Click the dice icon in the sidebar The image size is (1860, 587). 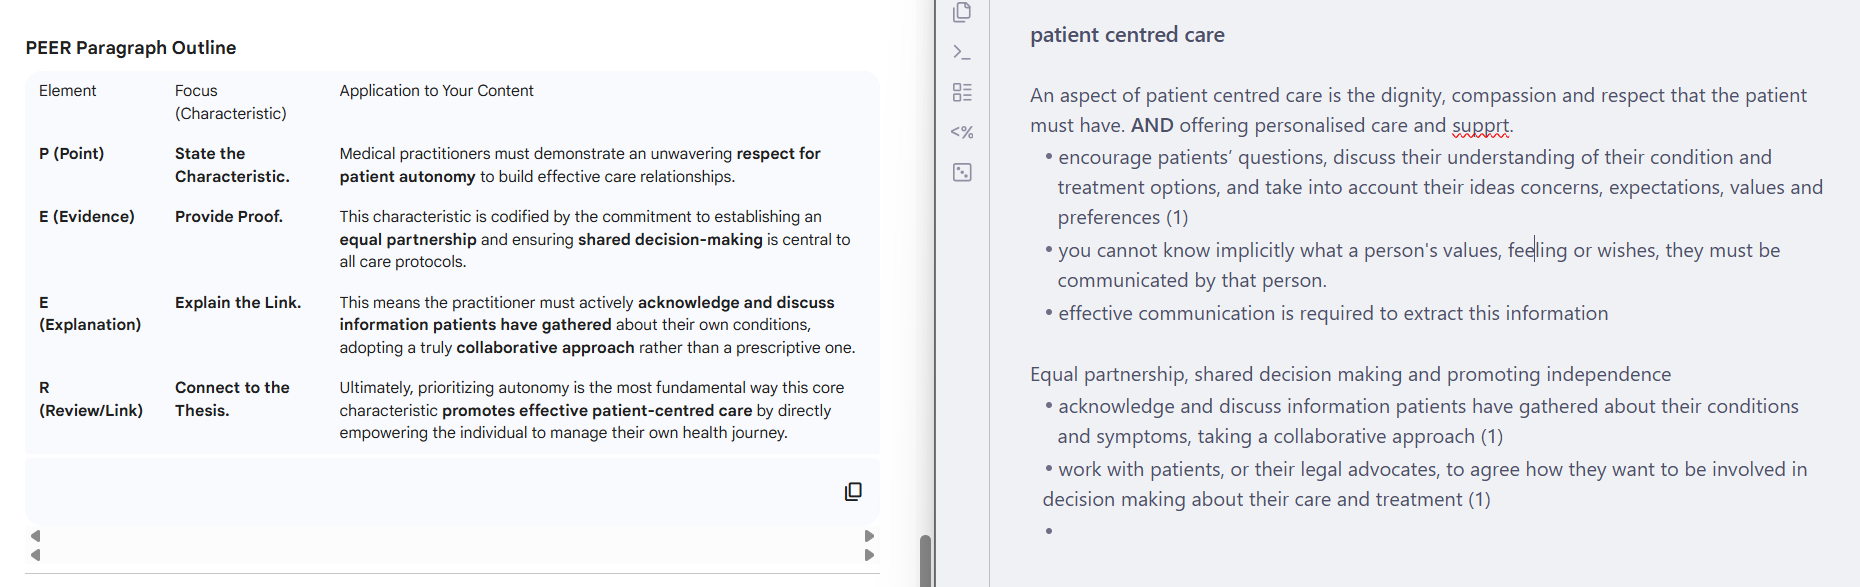962,172
